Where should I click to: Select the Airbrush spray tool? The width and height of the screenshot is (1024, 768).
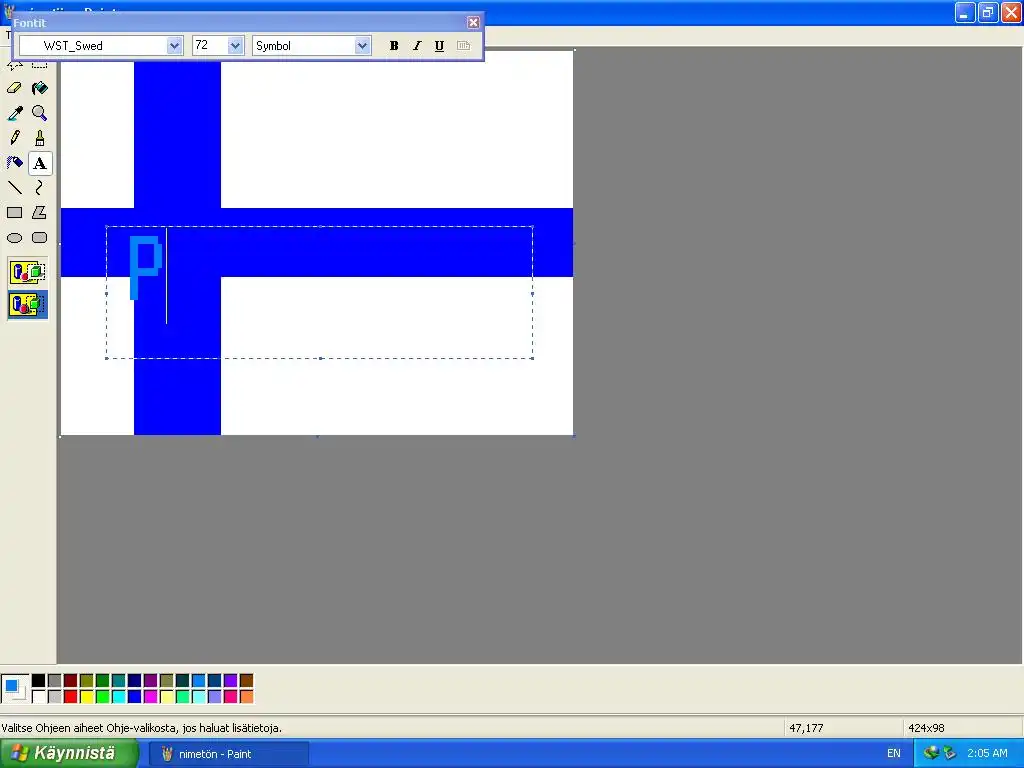[14, 163]
